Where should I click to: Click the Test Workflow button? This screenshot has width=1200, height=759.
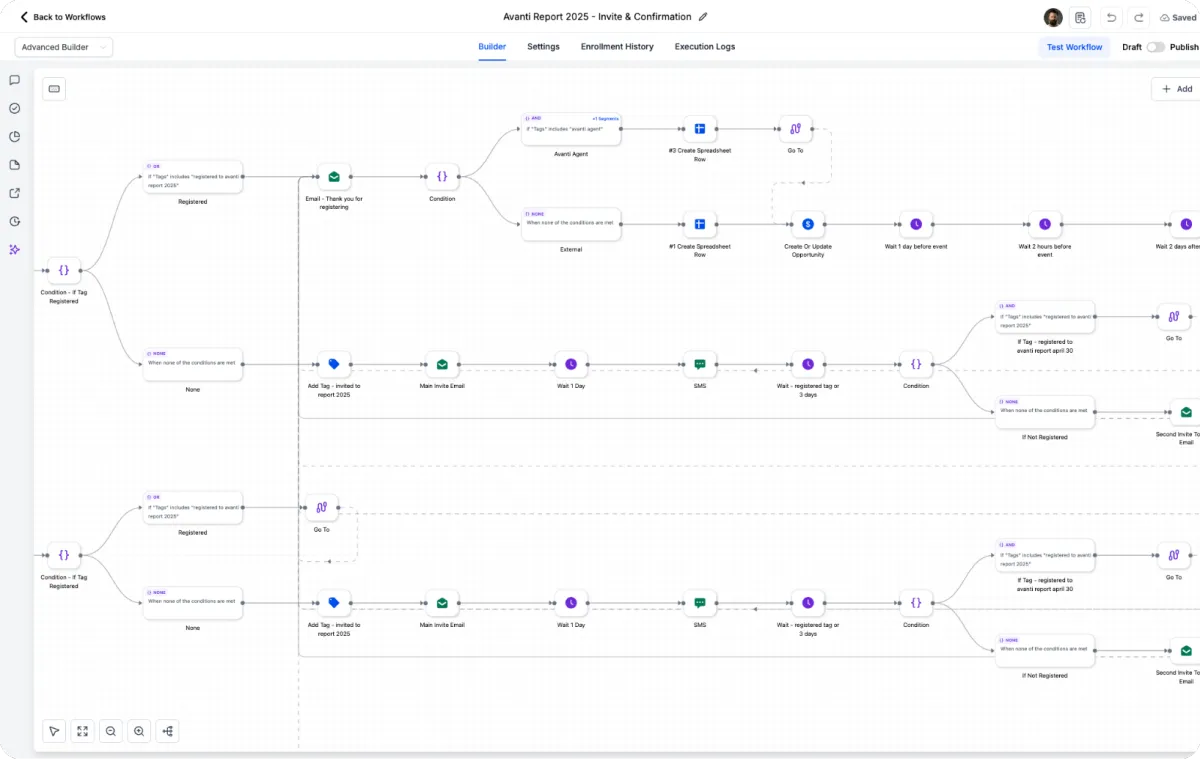1075,47
